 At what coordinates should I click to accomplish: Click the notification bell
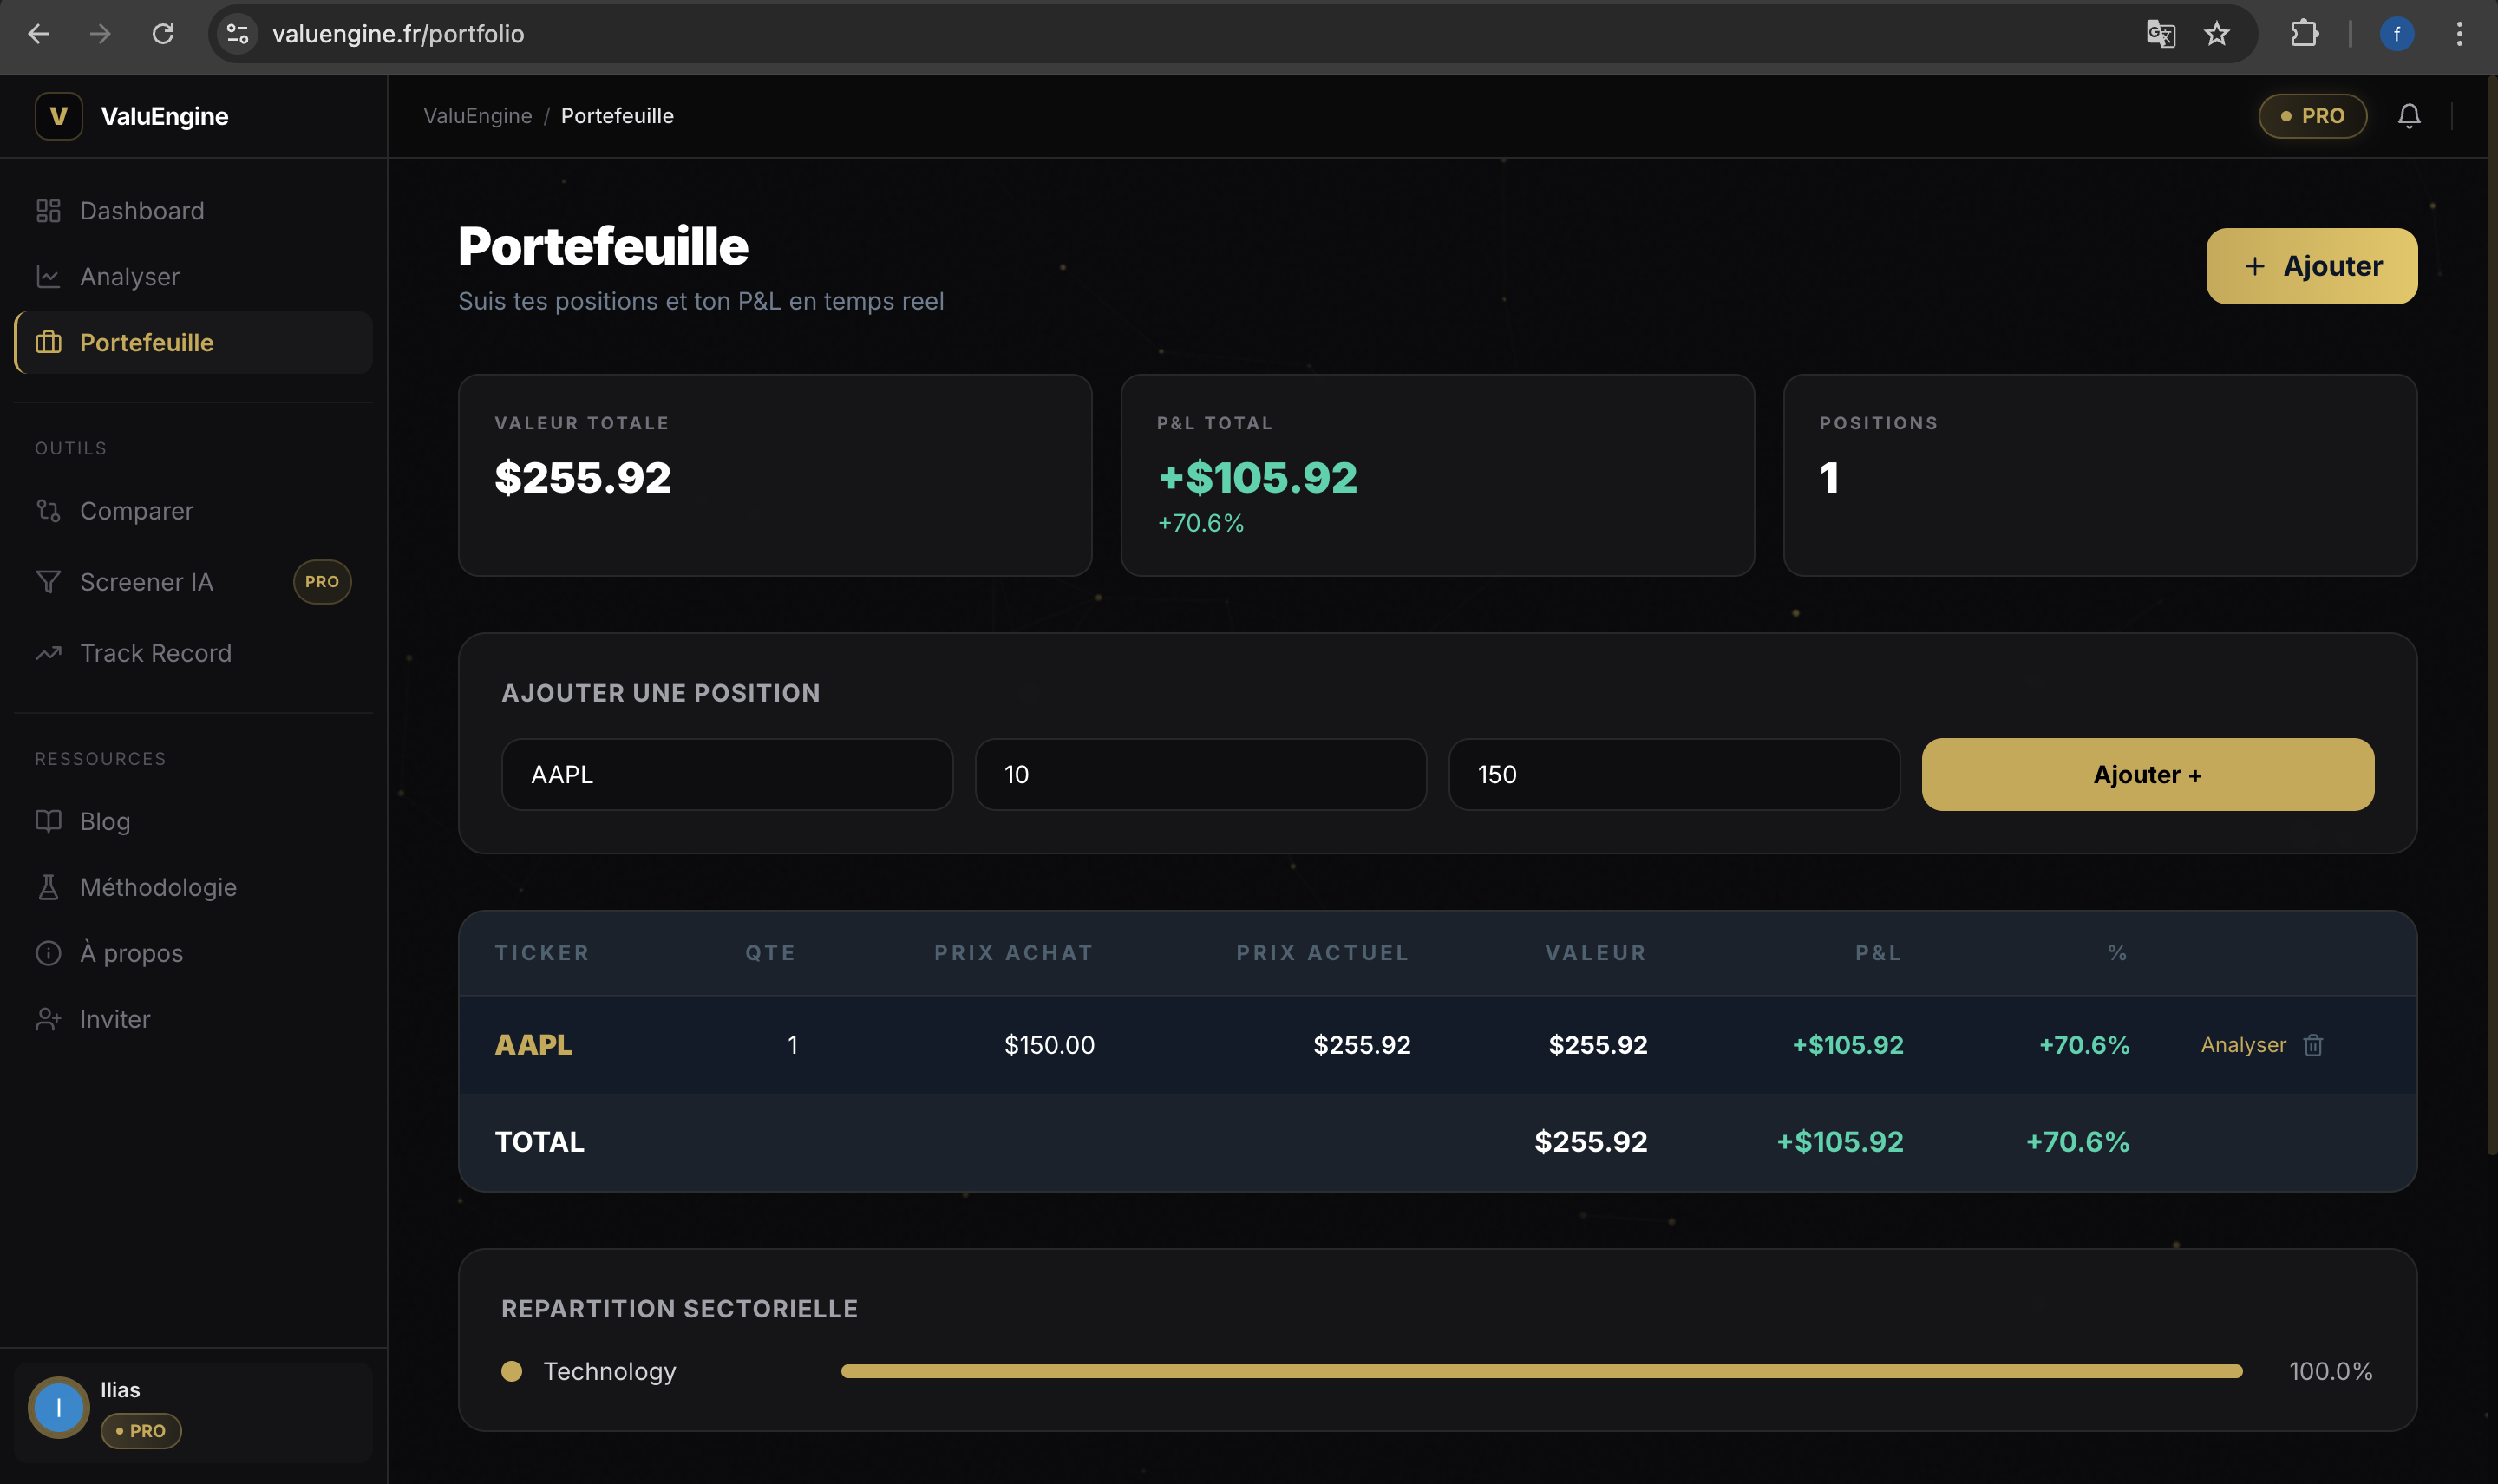pyautogui.click(x=2410, y=115)
